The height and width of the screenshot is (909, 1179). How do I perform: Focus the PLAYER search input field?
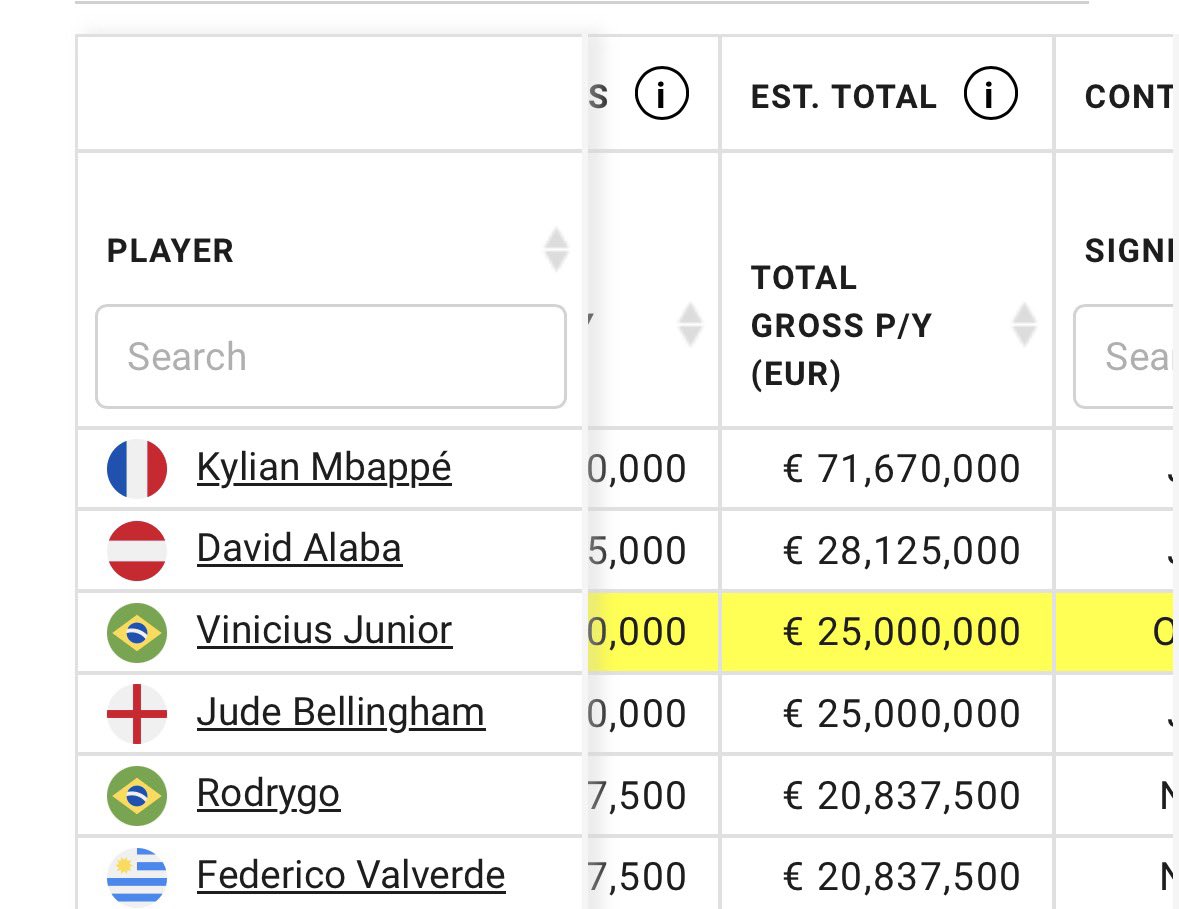[331, 356]
